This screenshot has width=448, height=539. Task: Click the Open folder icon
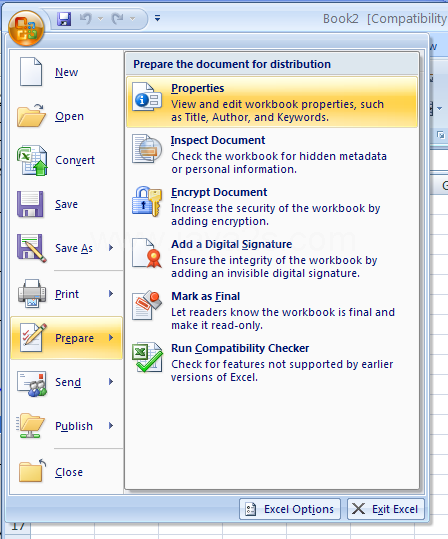(x=31, y=115)
